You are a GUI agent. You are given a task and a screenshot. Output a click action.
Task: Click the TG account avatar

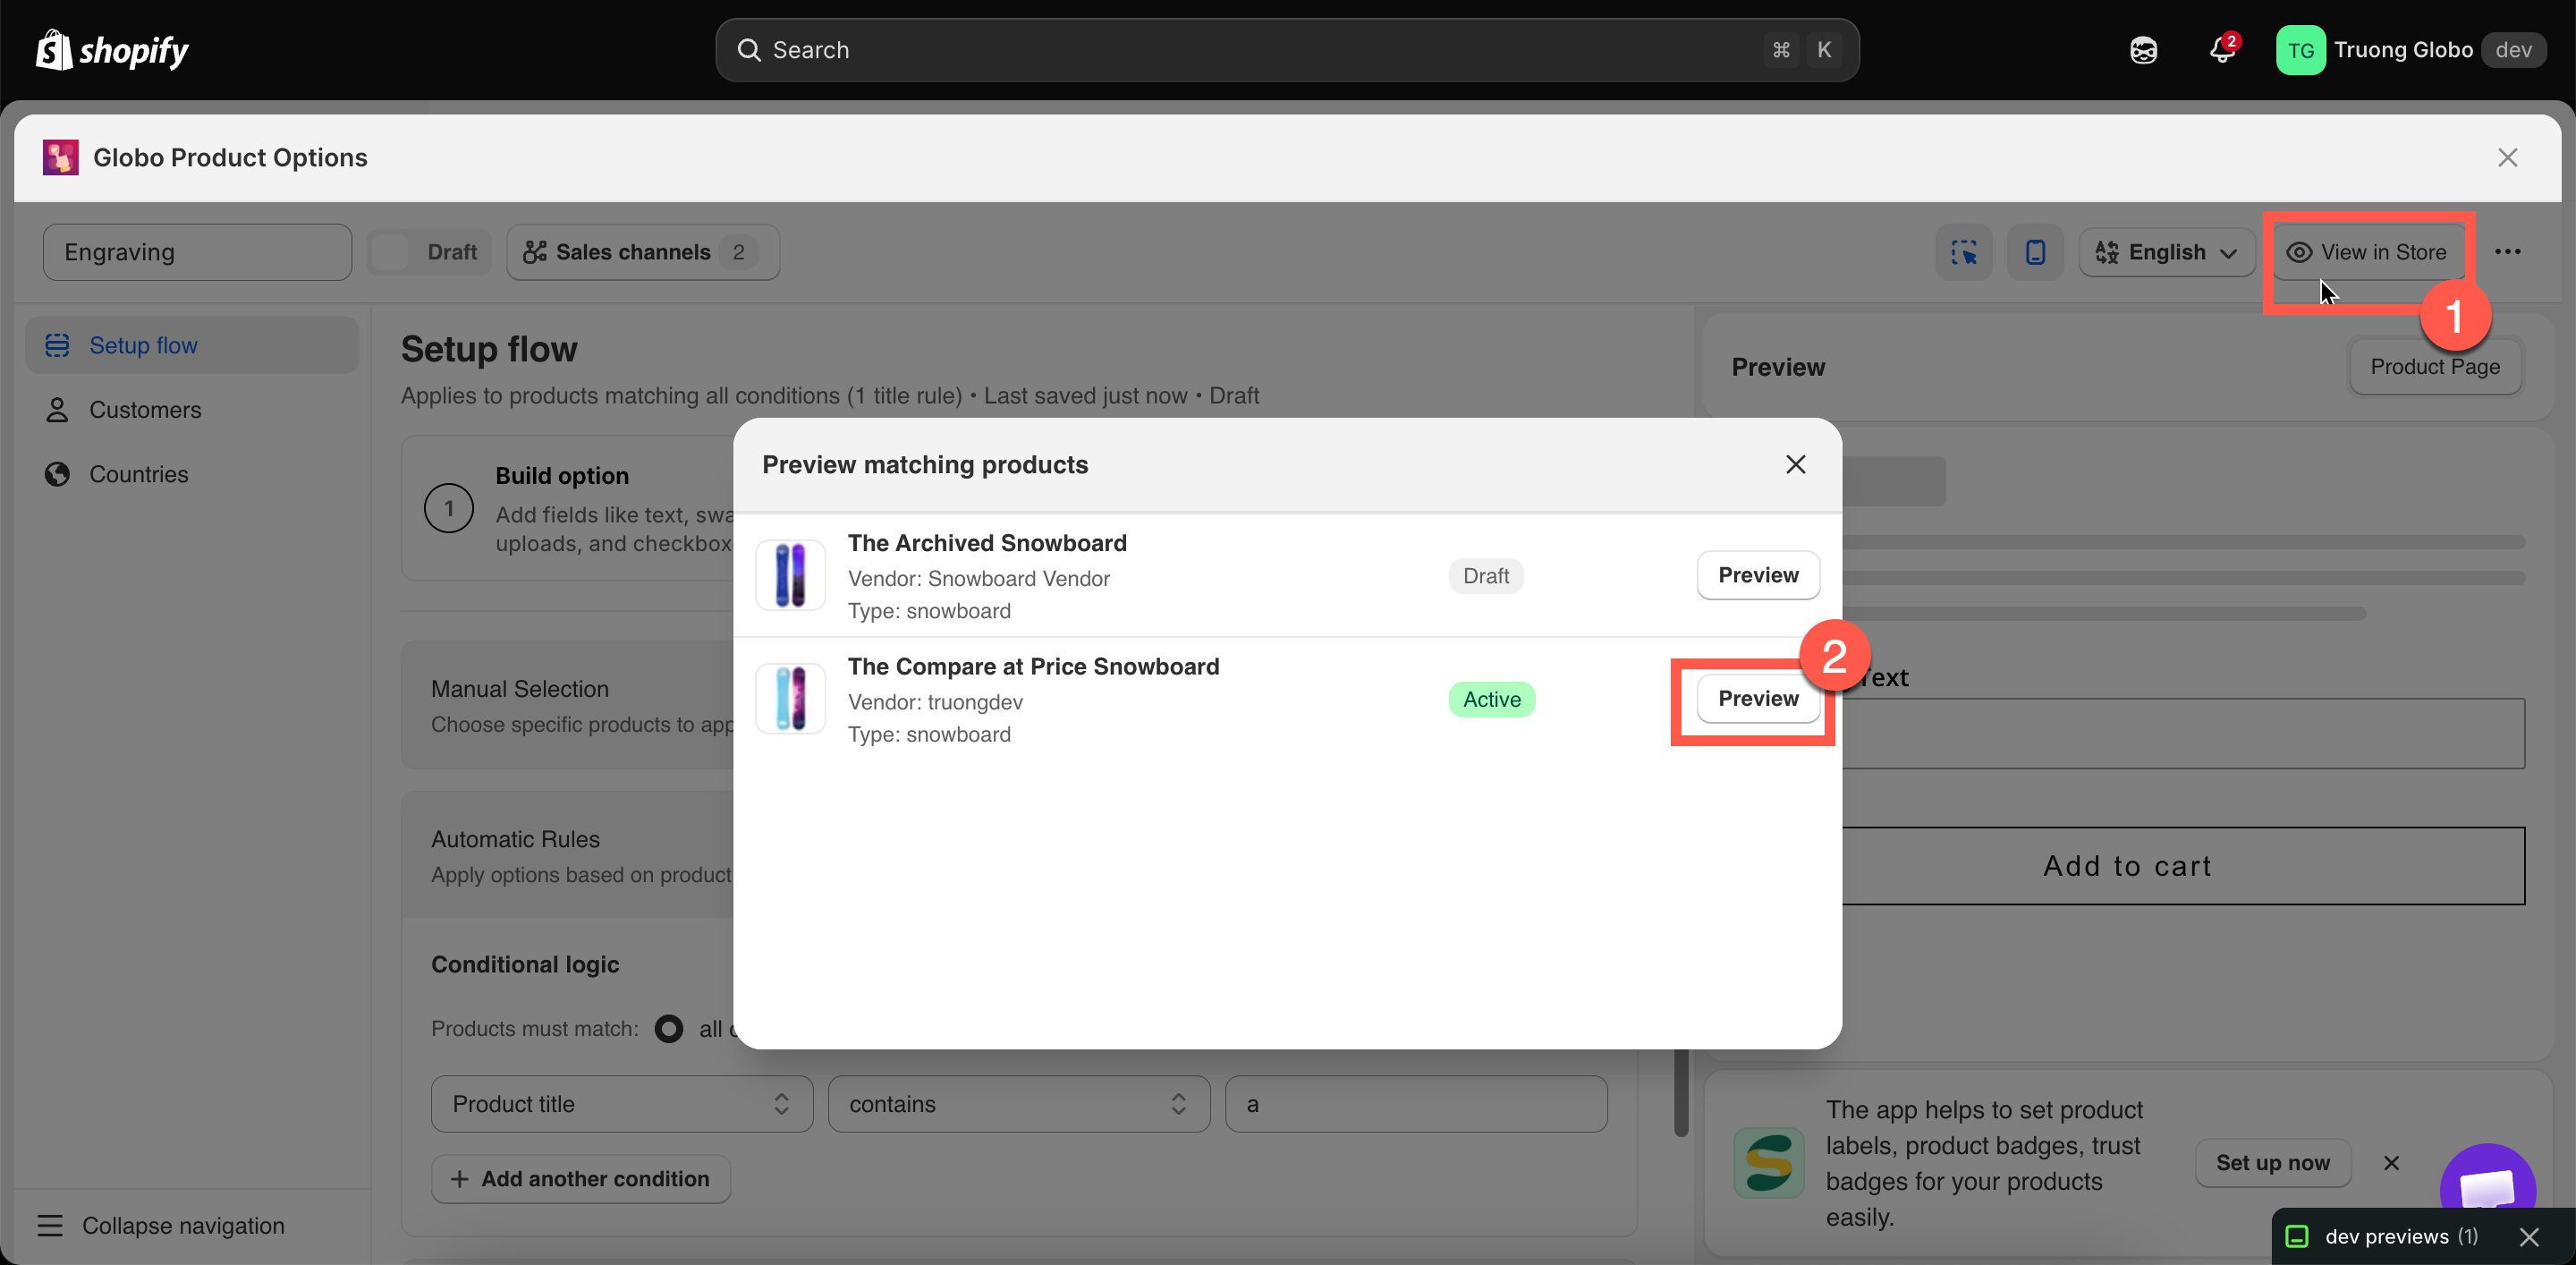tap(2300, 50)
